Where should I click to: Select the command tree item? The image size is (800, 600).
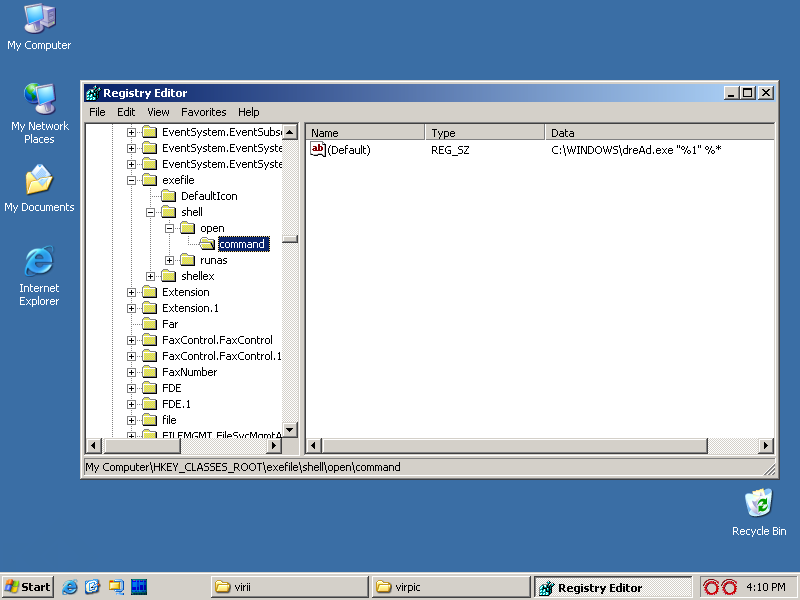coord(242,244)
